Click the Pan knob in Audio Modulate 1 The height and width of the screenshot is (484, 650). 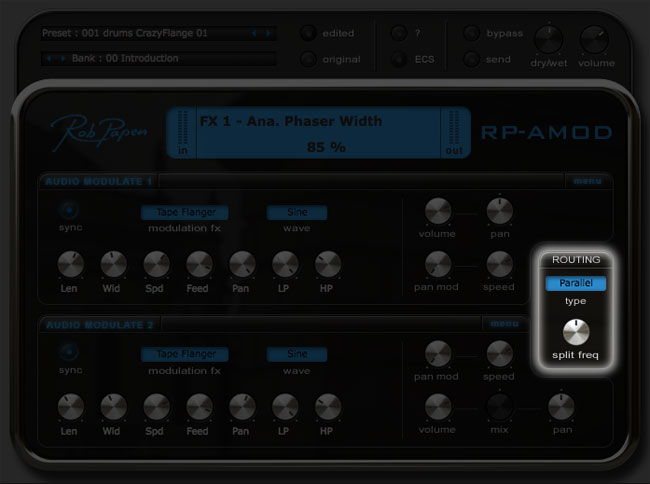tap(242, 264)
